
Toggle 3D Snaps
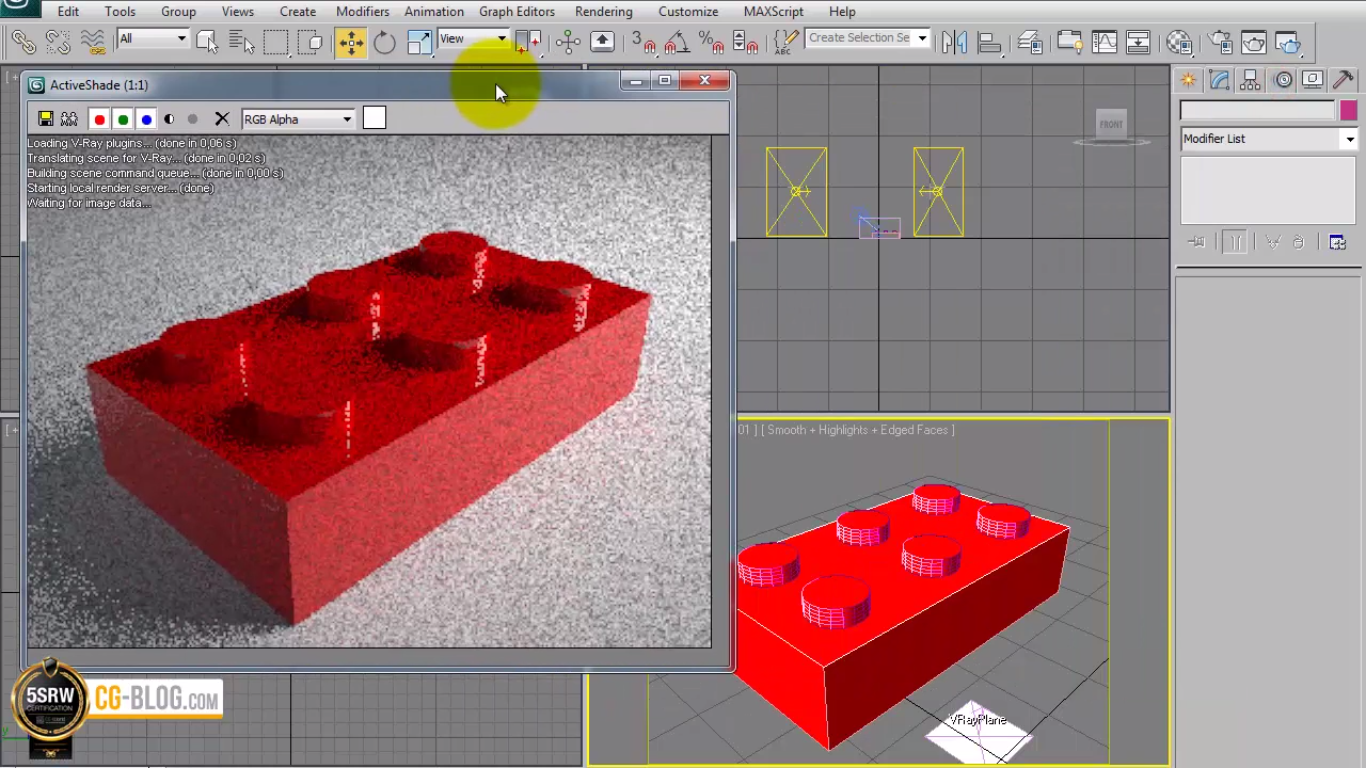(x=643, y=42)
